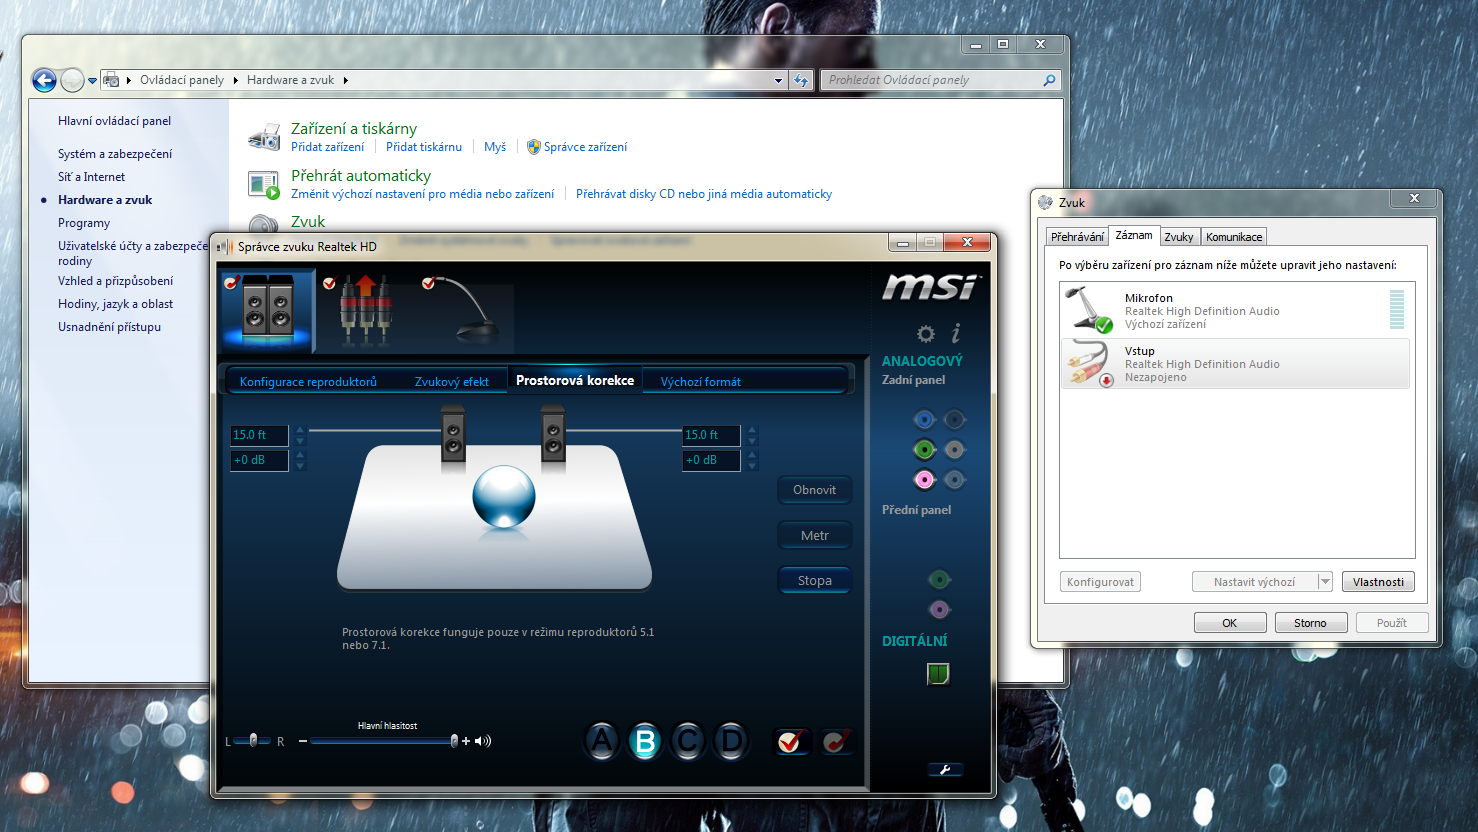The height and width of the screenshot is (832, 1478).
Task: Open the address bar history dropdown
Action: pyautogui.click(x=778, y=80)
